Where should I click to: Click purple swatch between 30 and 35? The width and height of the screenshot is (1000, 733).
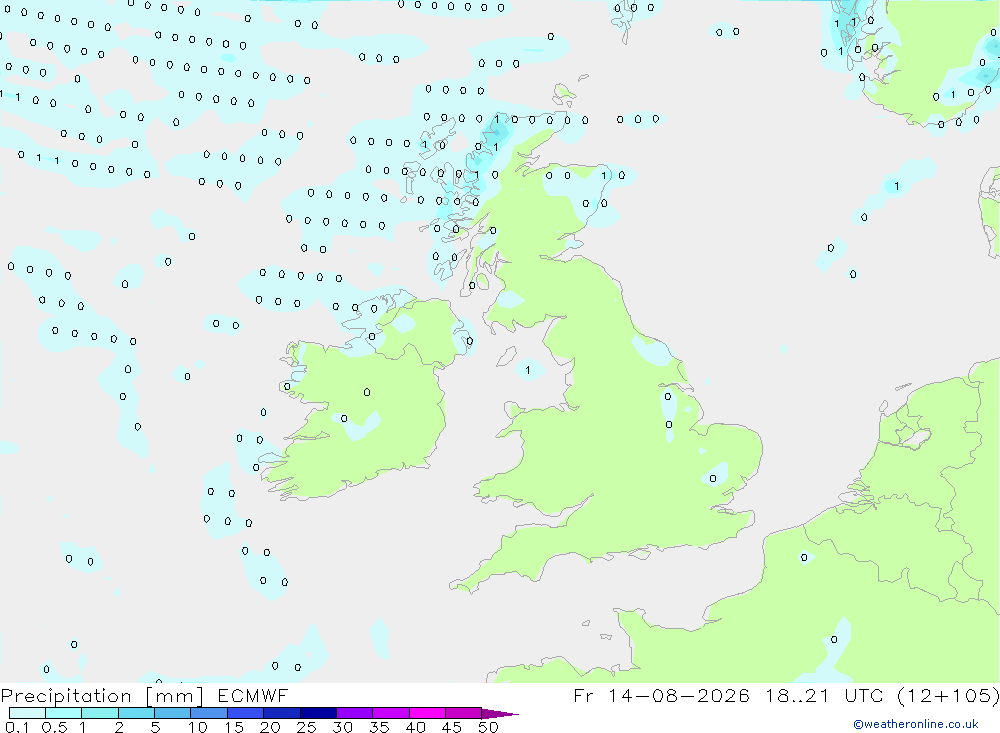point(354,713)
